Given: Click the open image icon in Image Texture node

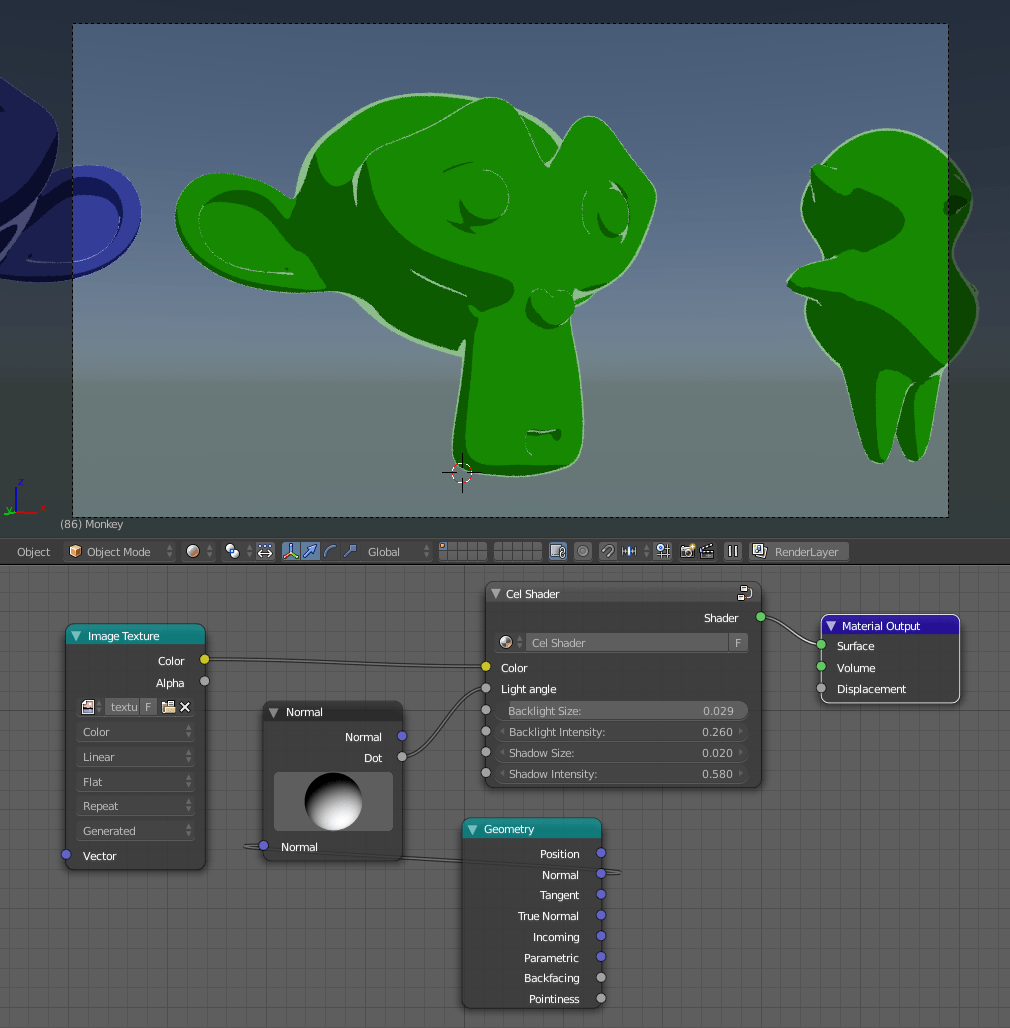Looking at the screenshot, I should click(169, 707).
